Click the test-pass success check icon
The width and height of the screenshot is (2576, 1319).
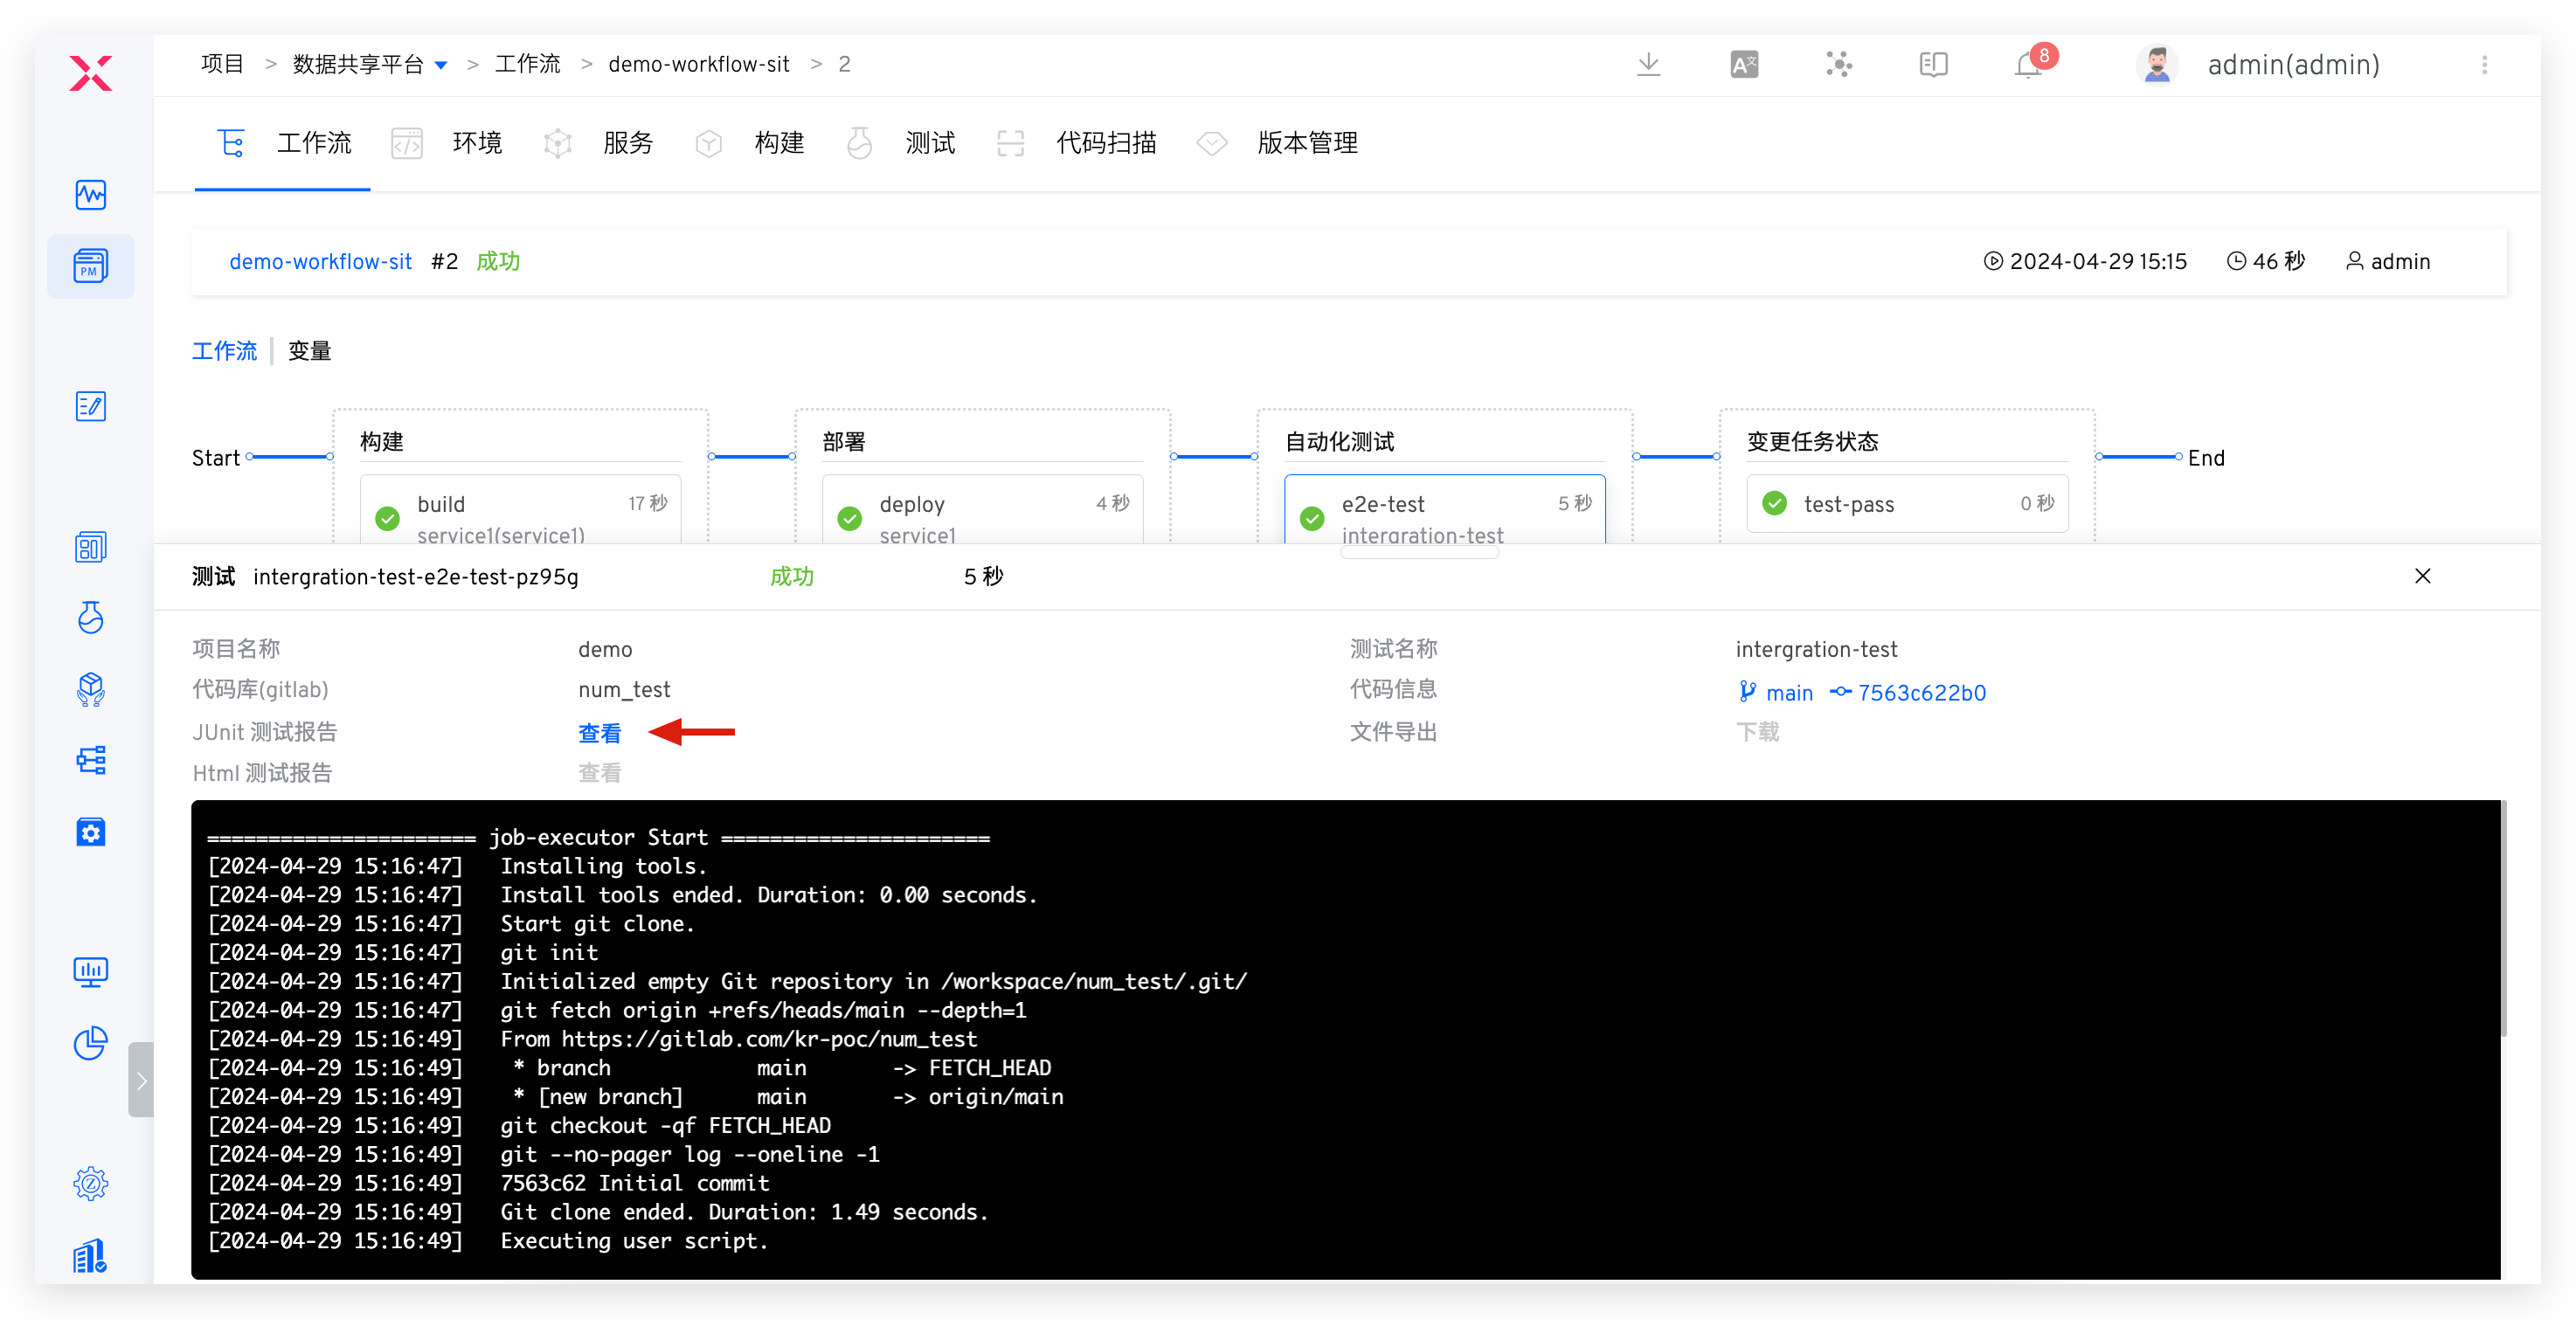1775,503
